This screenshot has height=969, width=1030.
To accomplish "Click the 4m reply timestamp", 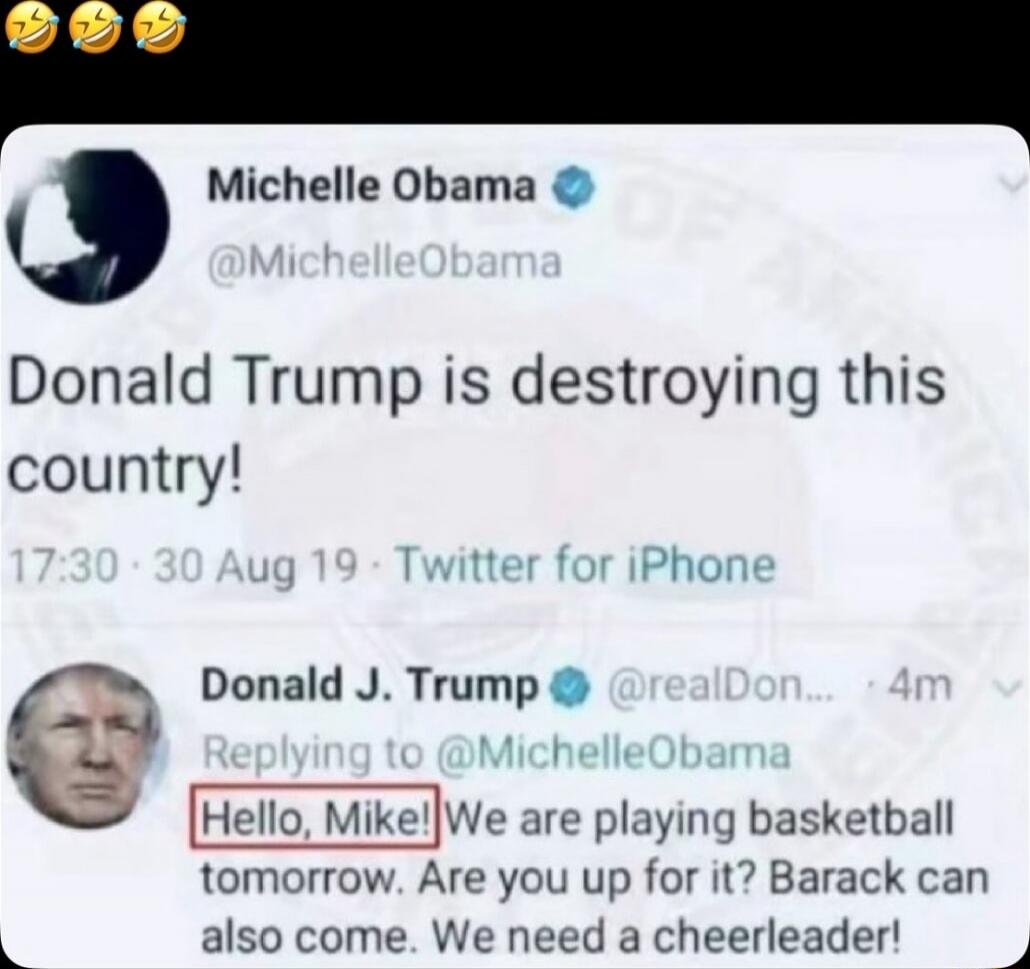I will tap(918, 686).
